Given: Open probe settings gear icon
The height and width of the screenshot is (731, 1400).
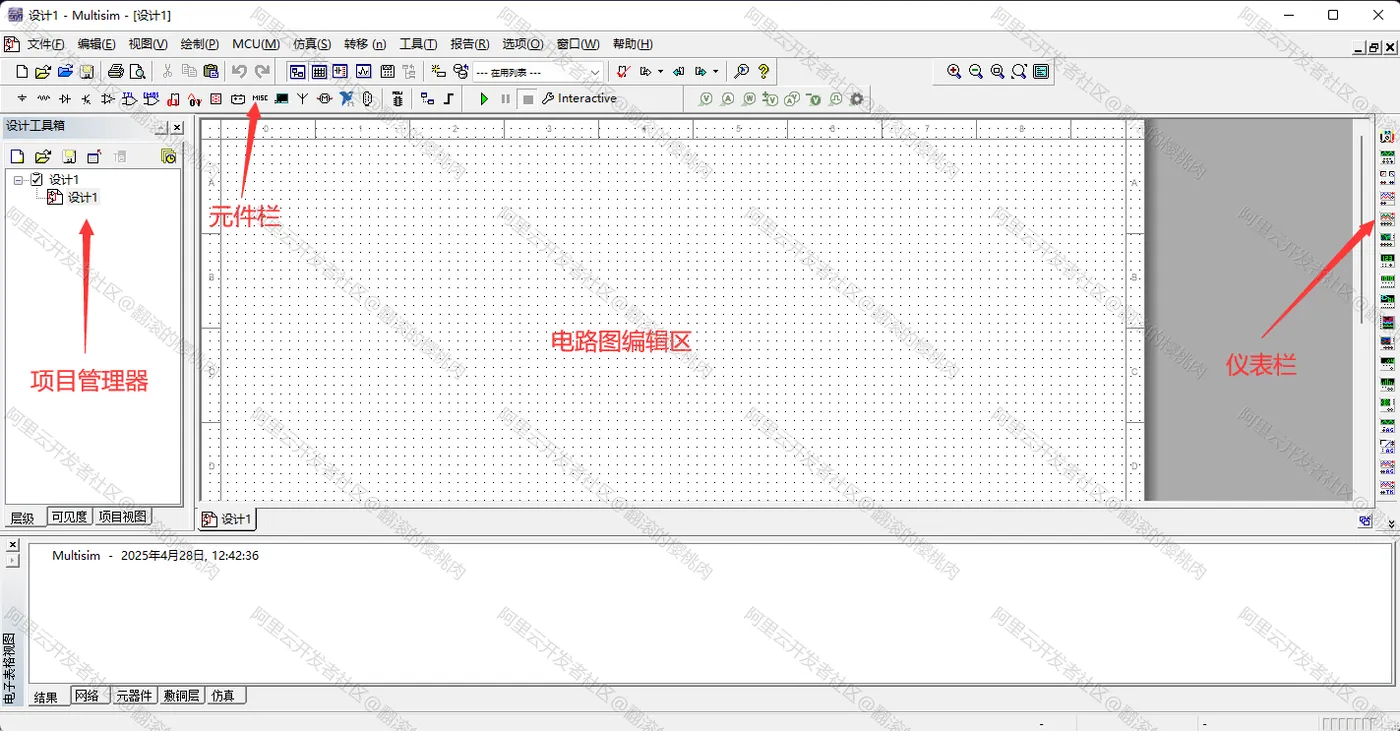Looking at the screenshot, I should 857,98.
